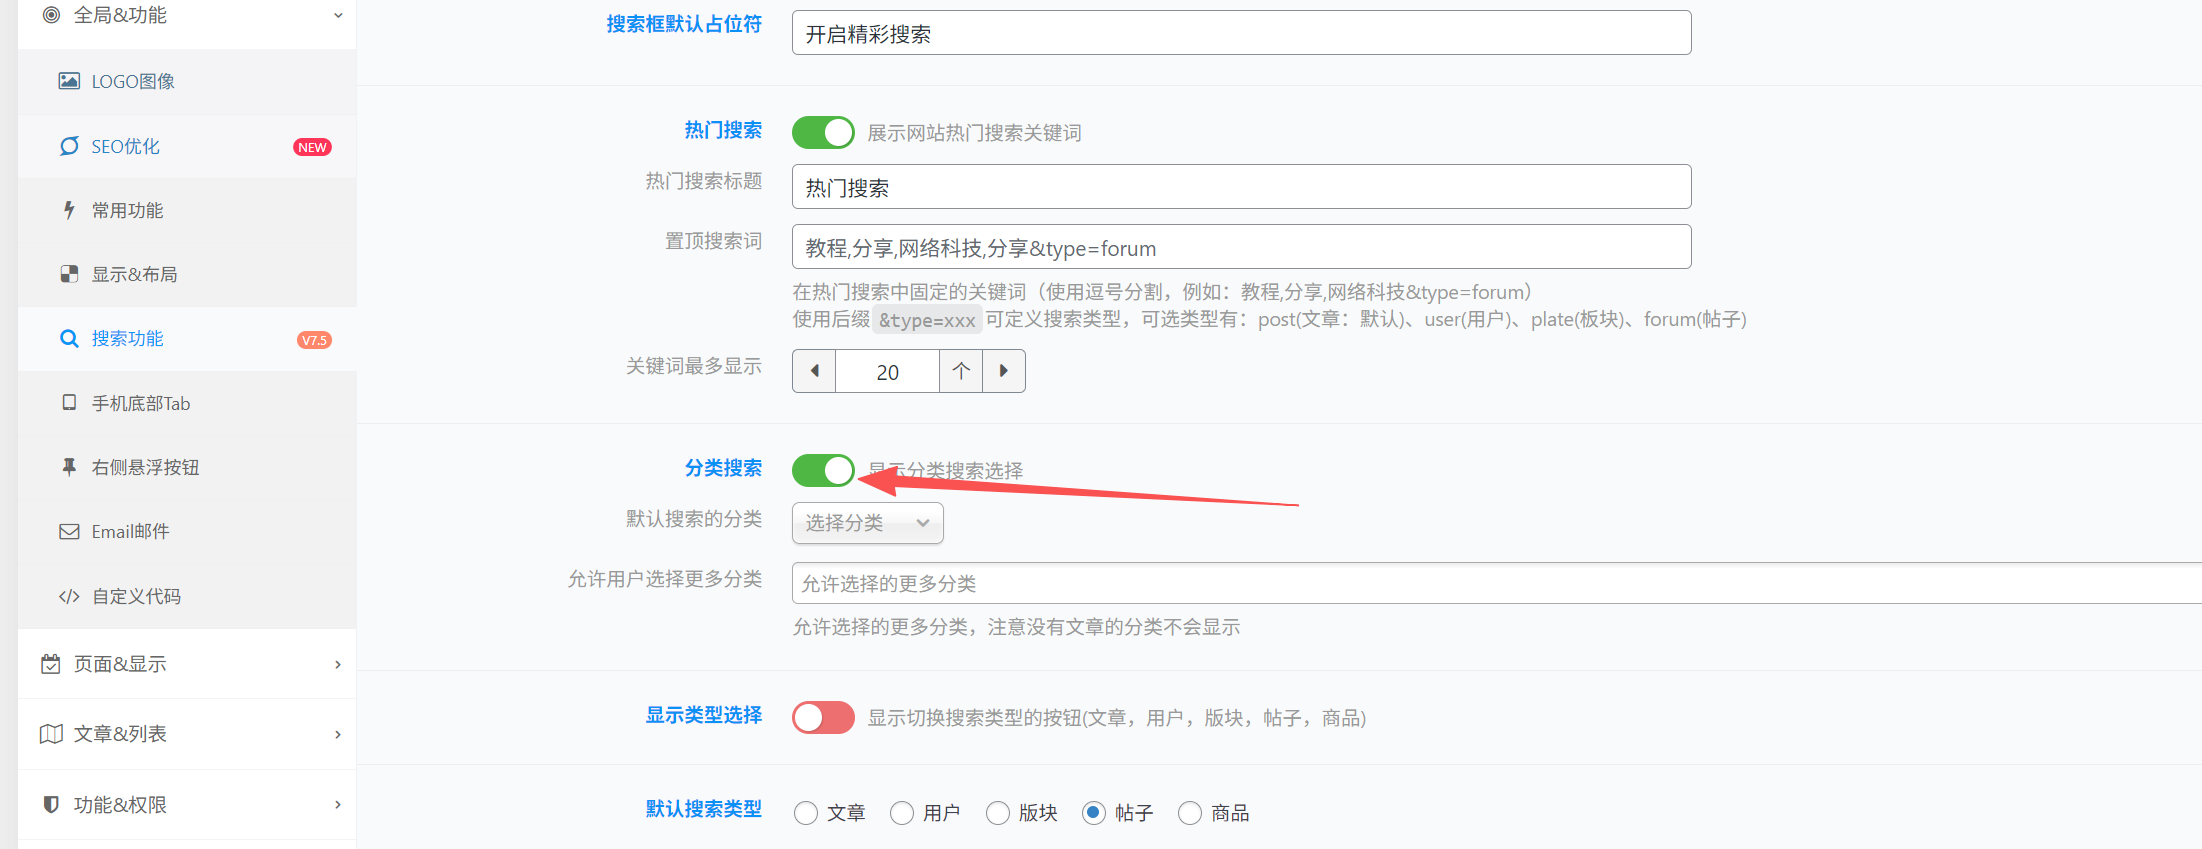Screen dimensions: 2202x849
Task: Click the 置顶搜索词 input field
Action: pyautogui.click(x=1241, y=247)
